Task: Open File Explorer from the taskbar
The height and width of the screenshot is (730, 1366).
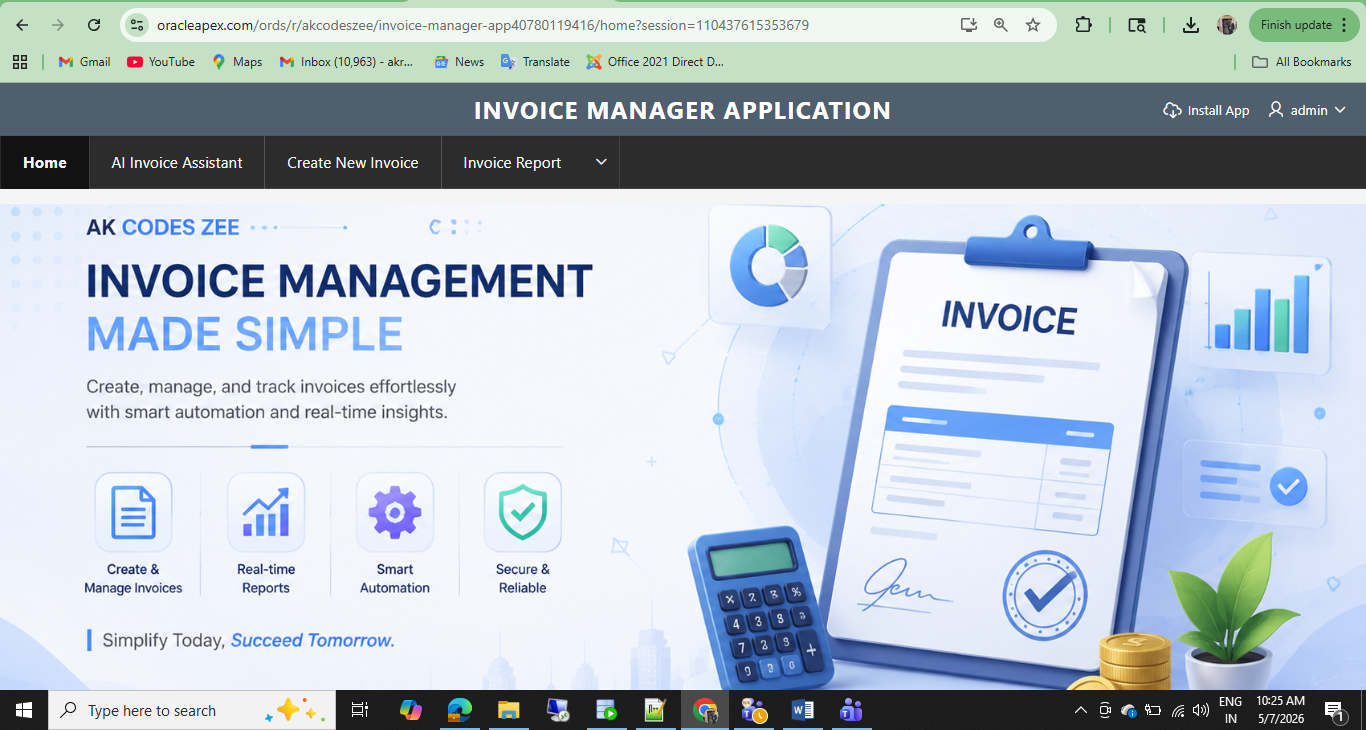Action: [x=508, y=710]
